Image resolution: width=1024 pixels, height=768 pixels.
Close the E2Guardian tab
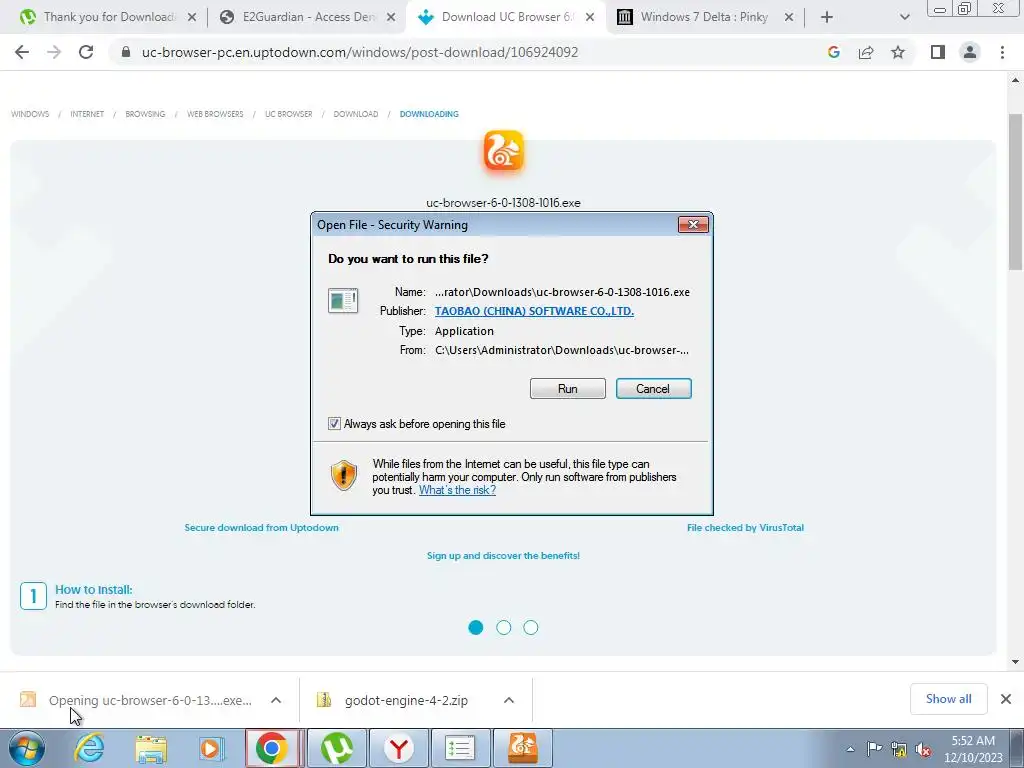[x=391, y=17]
